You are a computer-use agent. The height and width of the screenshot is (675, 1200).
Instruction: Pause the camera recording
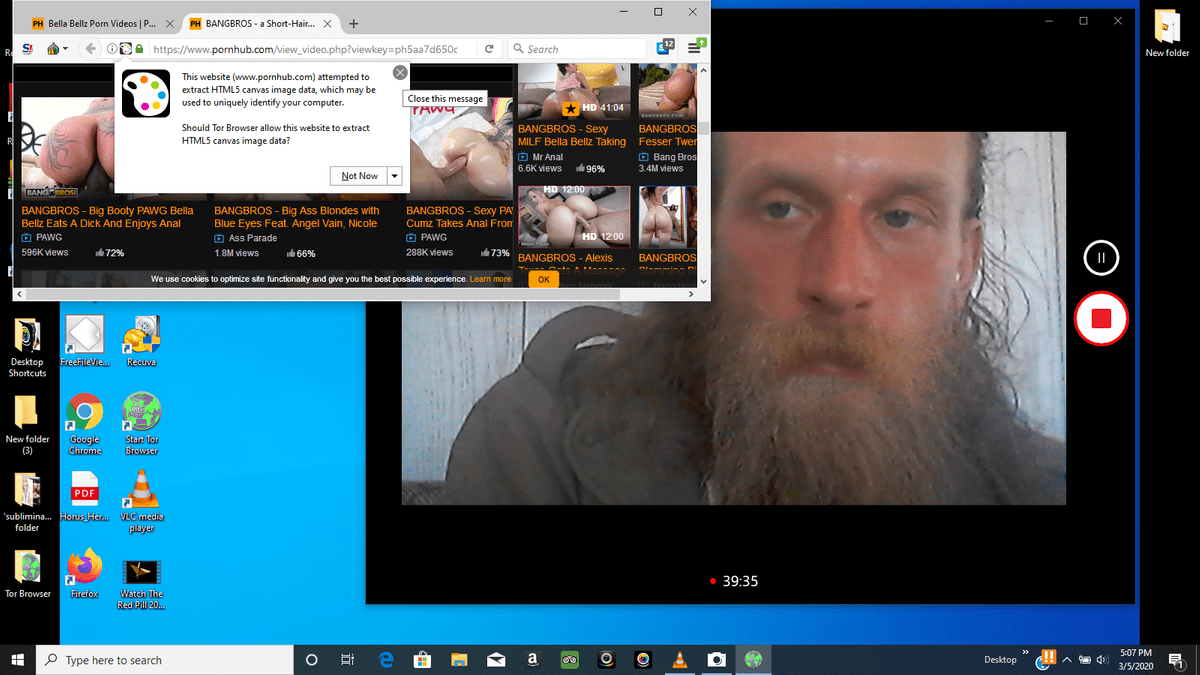pyautogui.click(x=1101, y=257)
